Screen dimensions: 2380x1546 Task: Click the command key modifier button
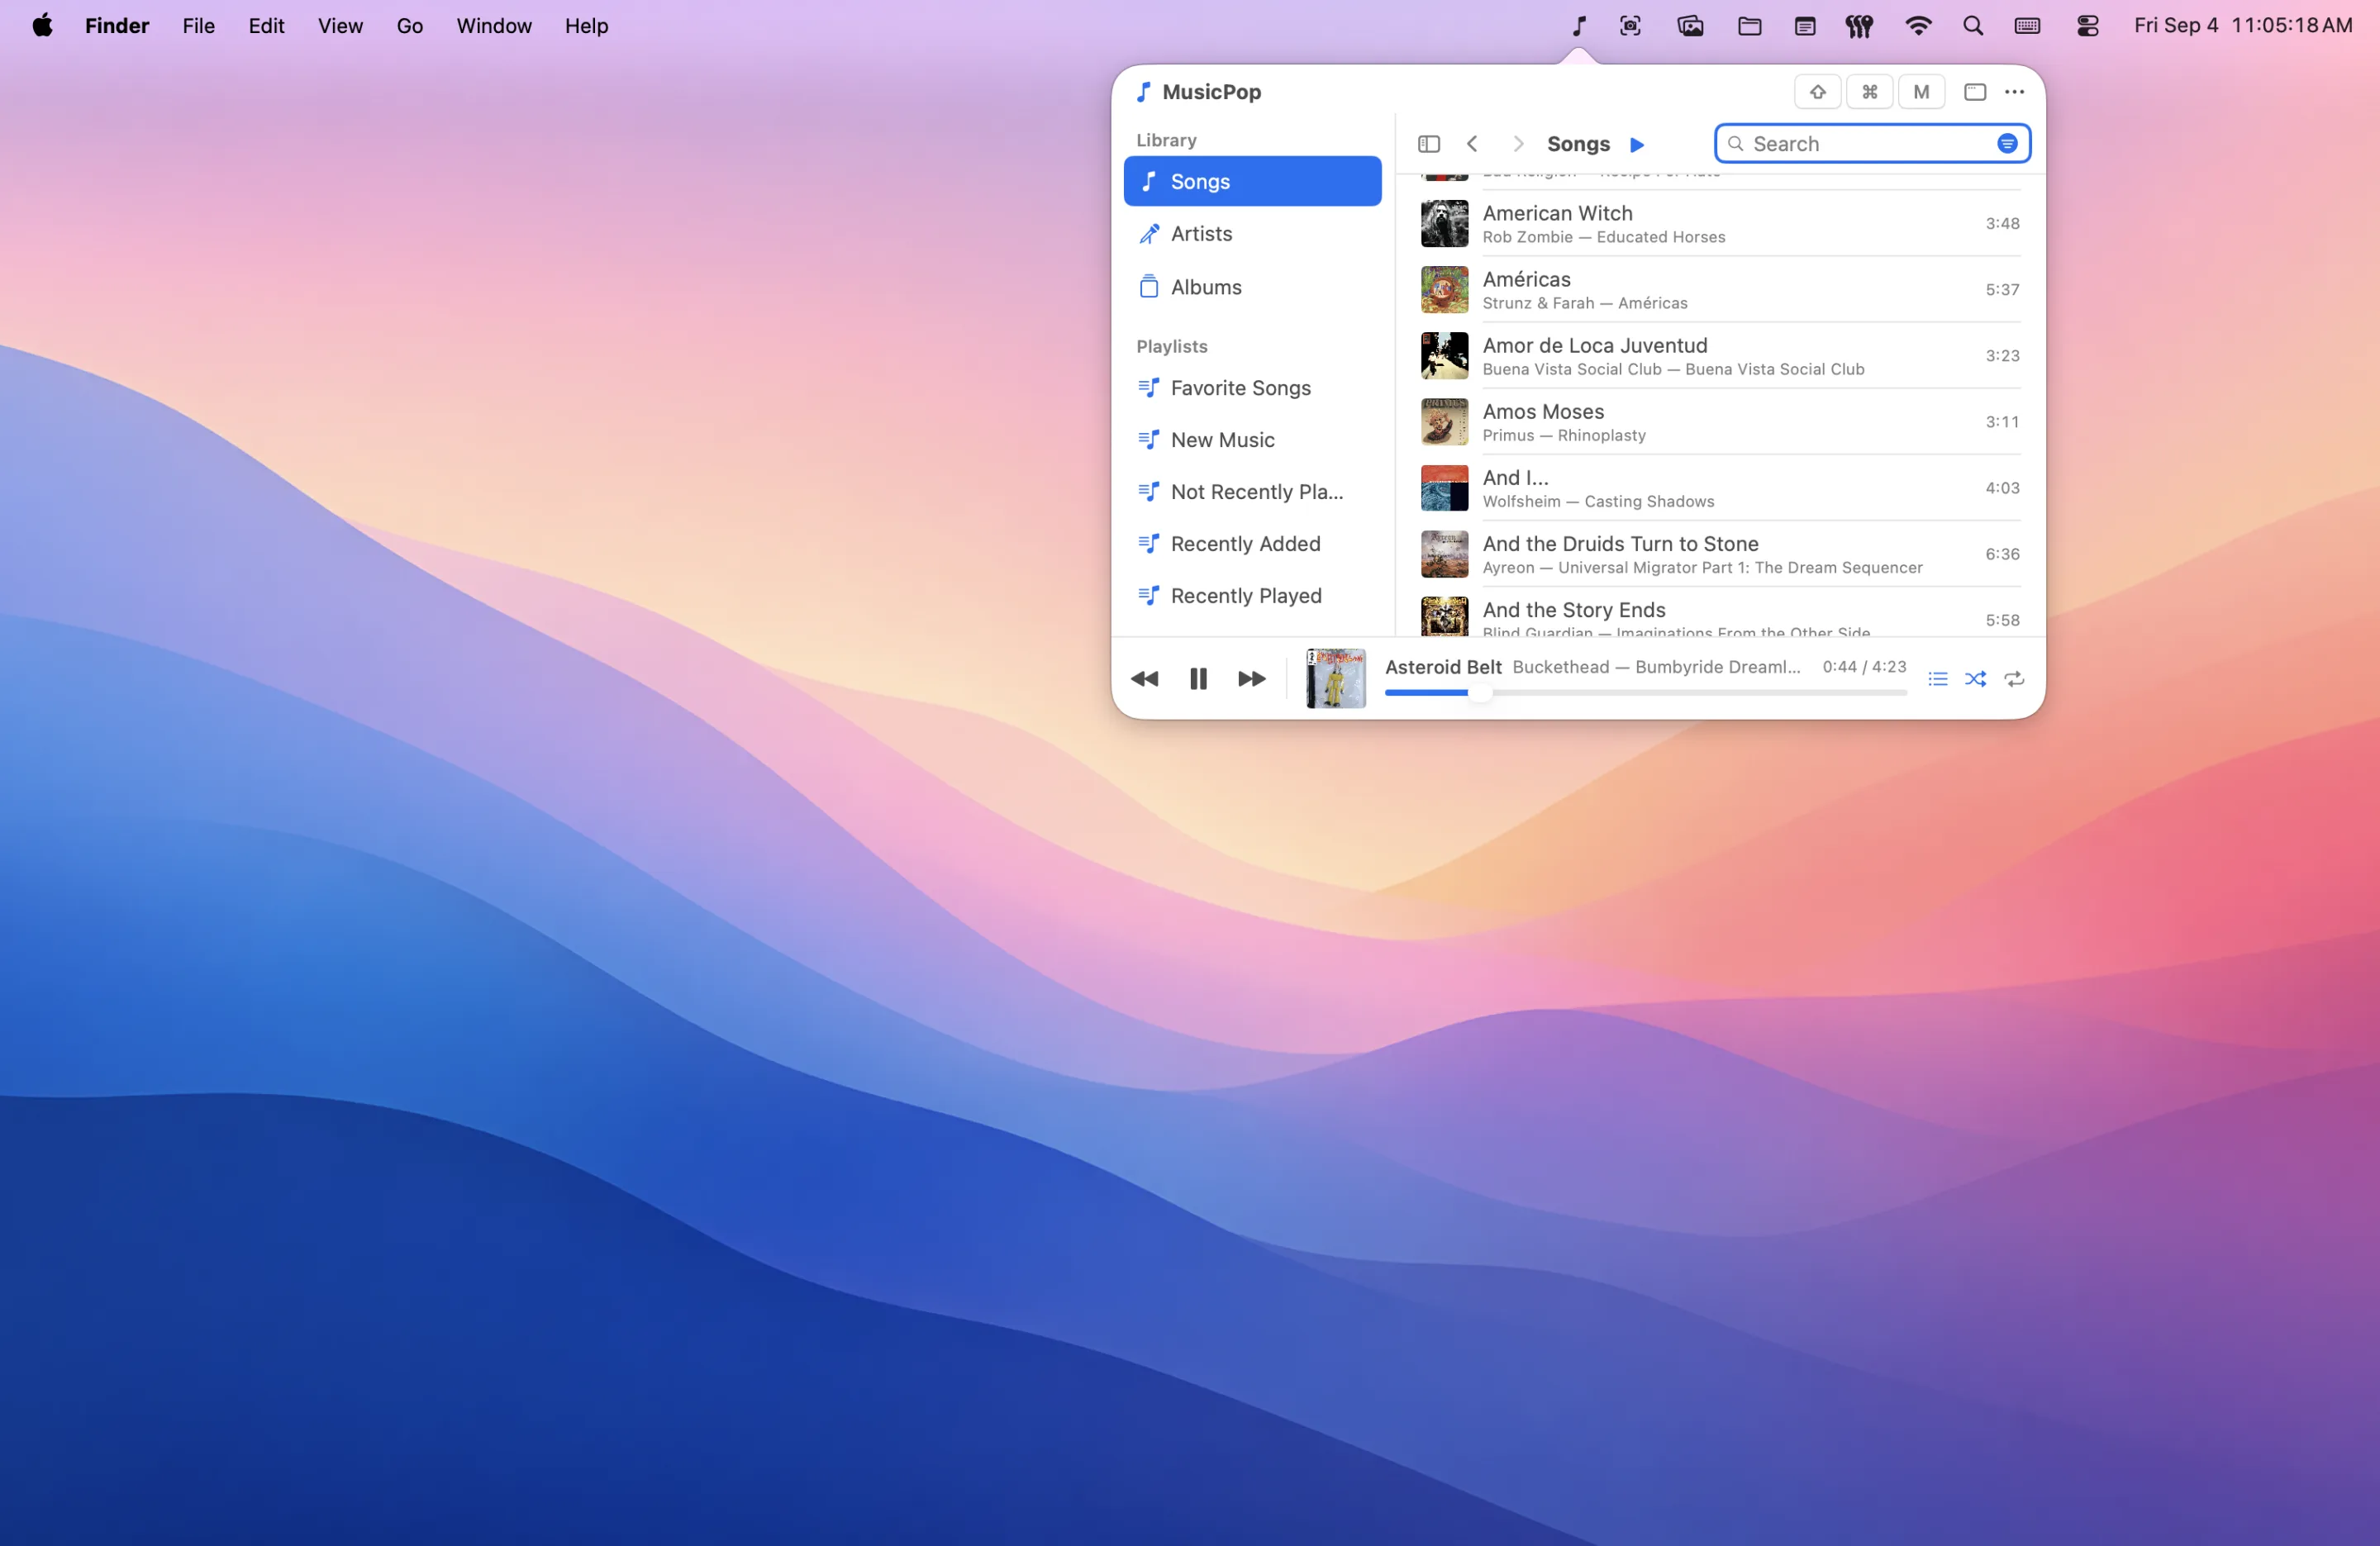[x=1869, y=92]
